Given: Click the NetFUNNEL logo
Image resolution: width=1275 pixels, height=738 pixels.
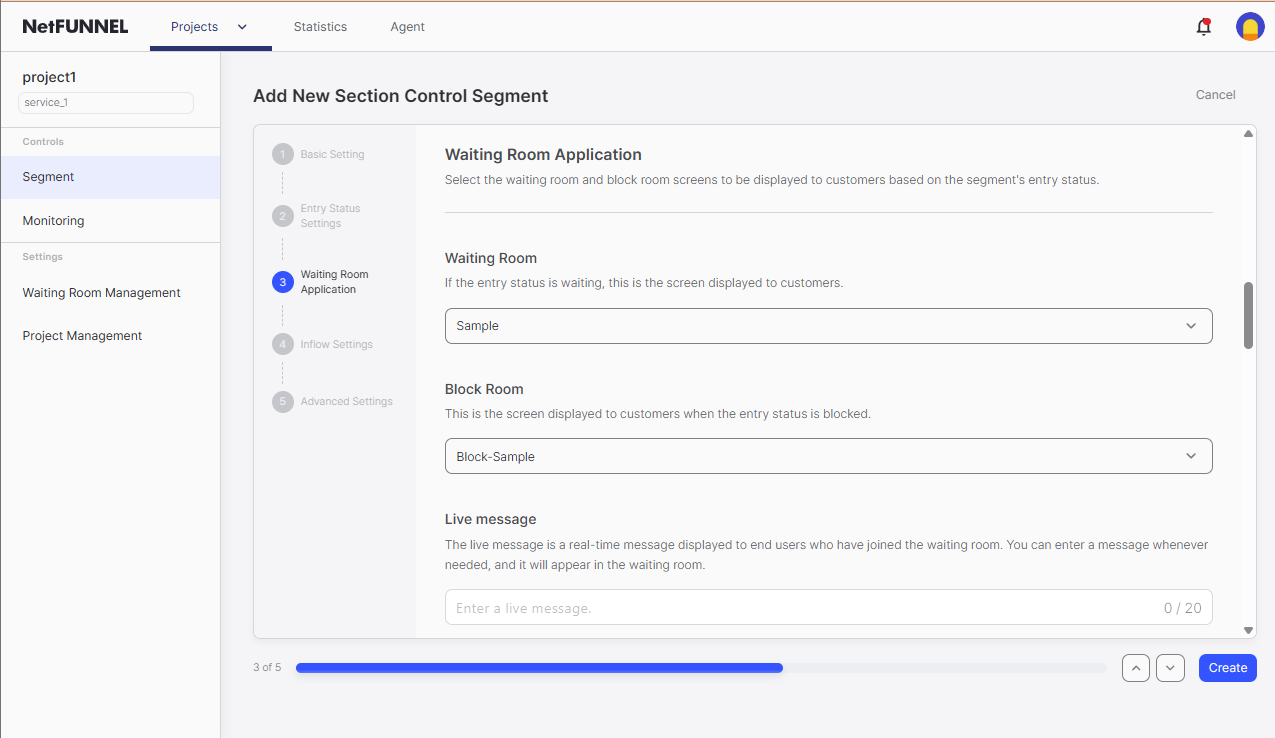Looking at the screenshot, I should pos(75,26).
